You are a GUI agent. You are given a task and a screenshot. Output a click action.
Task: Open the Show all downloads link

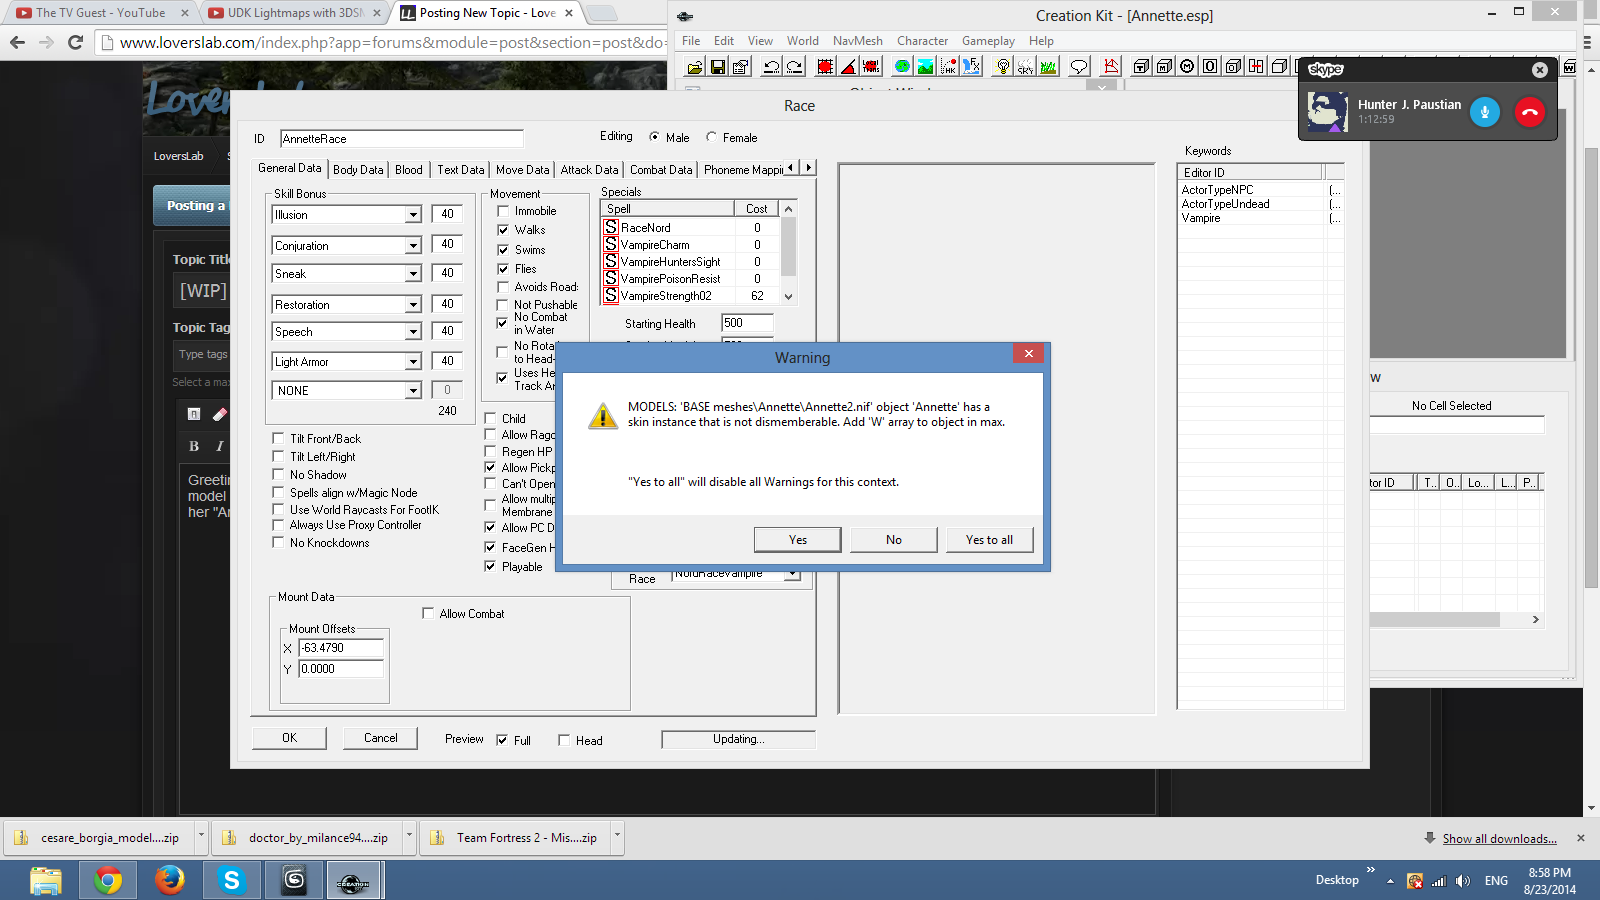click(x=1499, y=839)
